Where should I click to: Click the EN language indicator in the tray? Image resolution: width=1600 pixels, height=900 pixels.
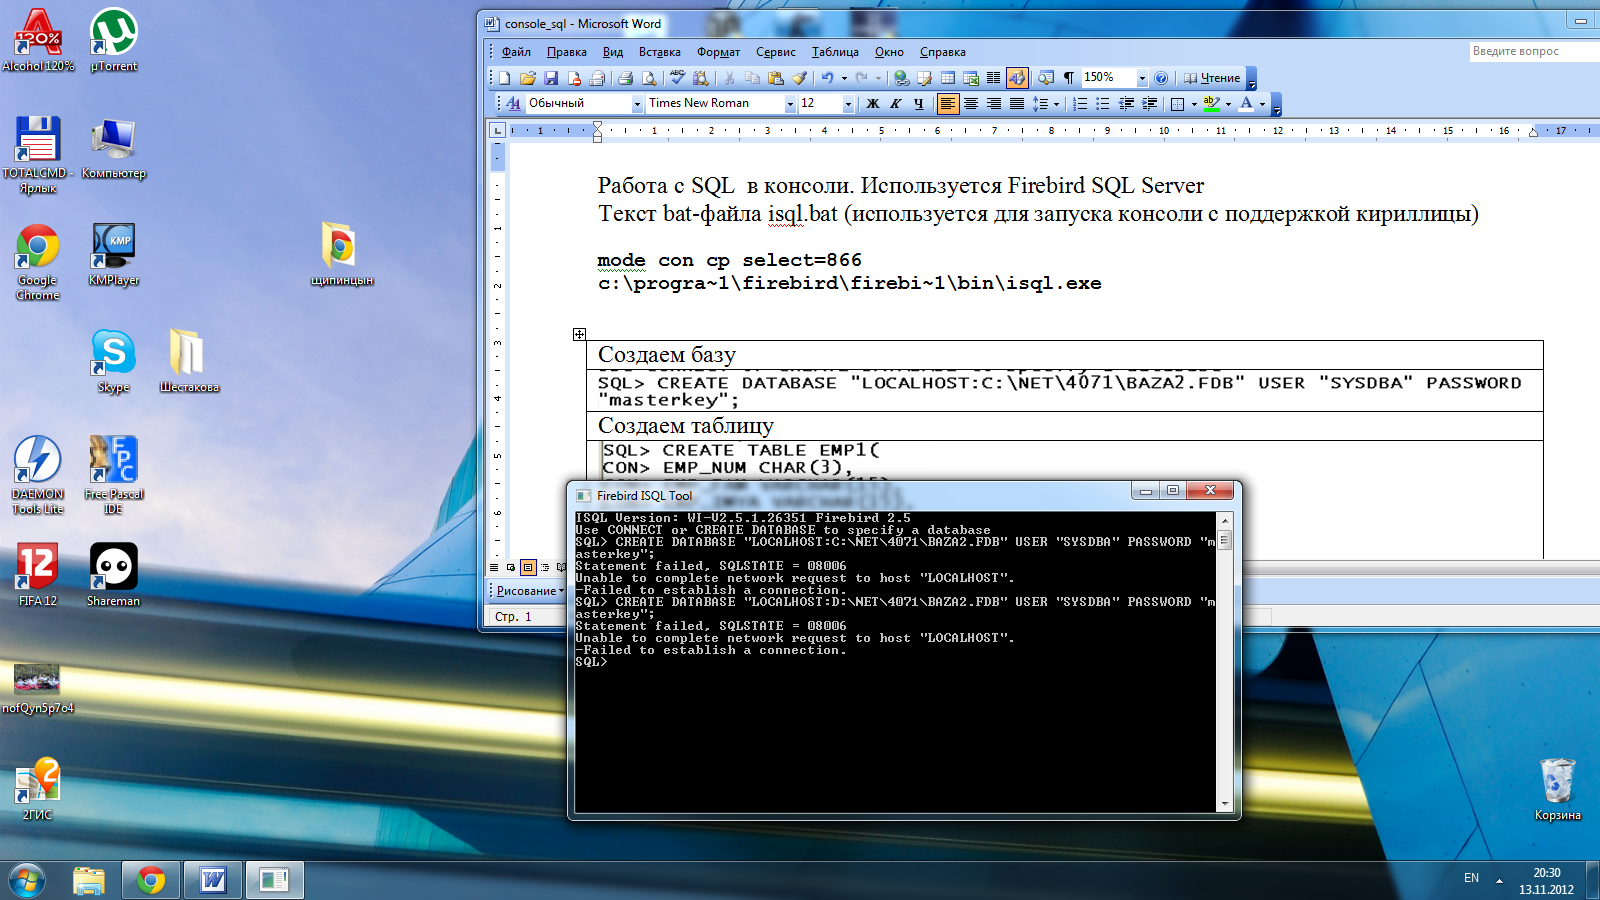pos(1471,878)
